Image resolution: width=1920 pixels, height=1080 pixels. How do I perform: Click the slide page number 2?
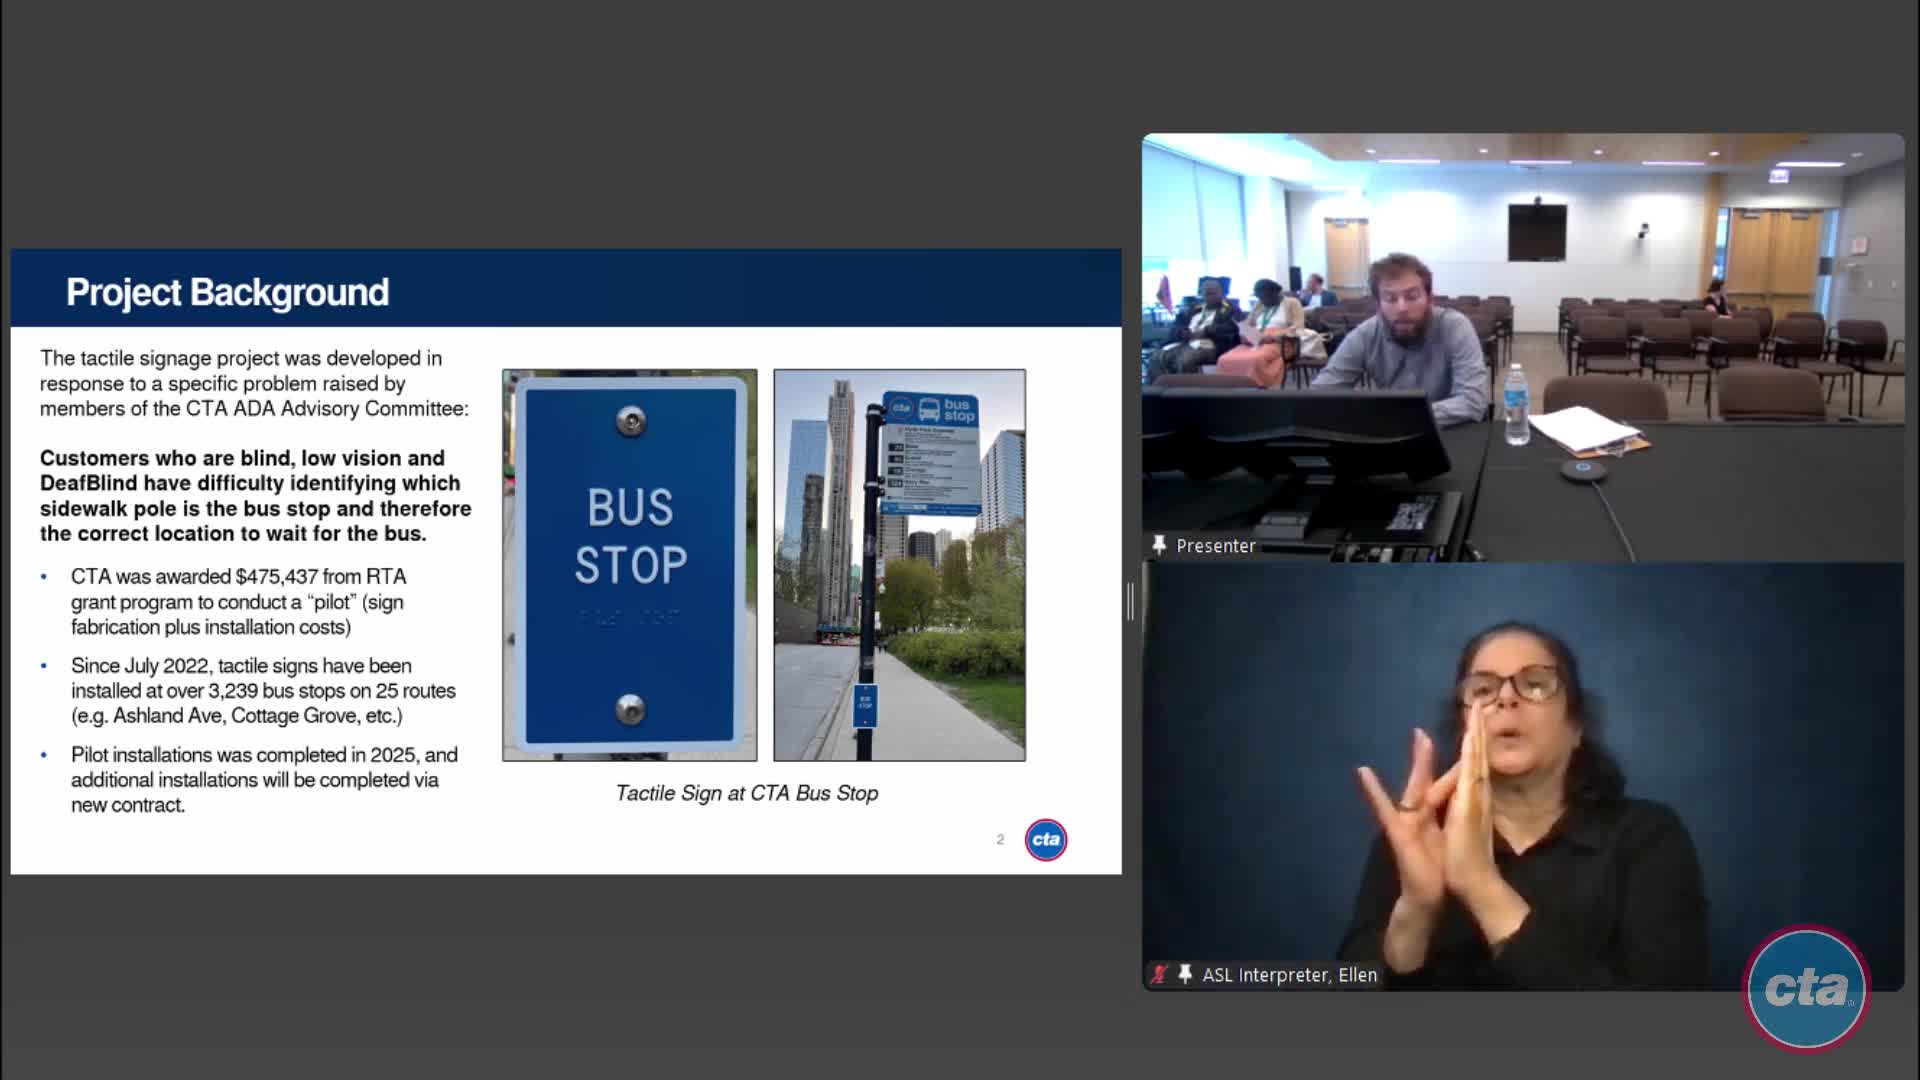[1000, 839]
